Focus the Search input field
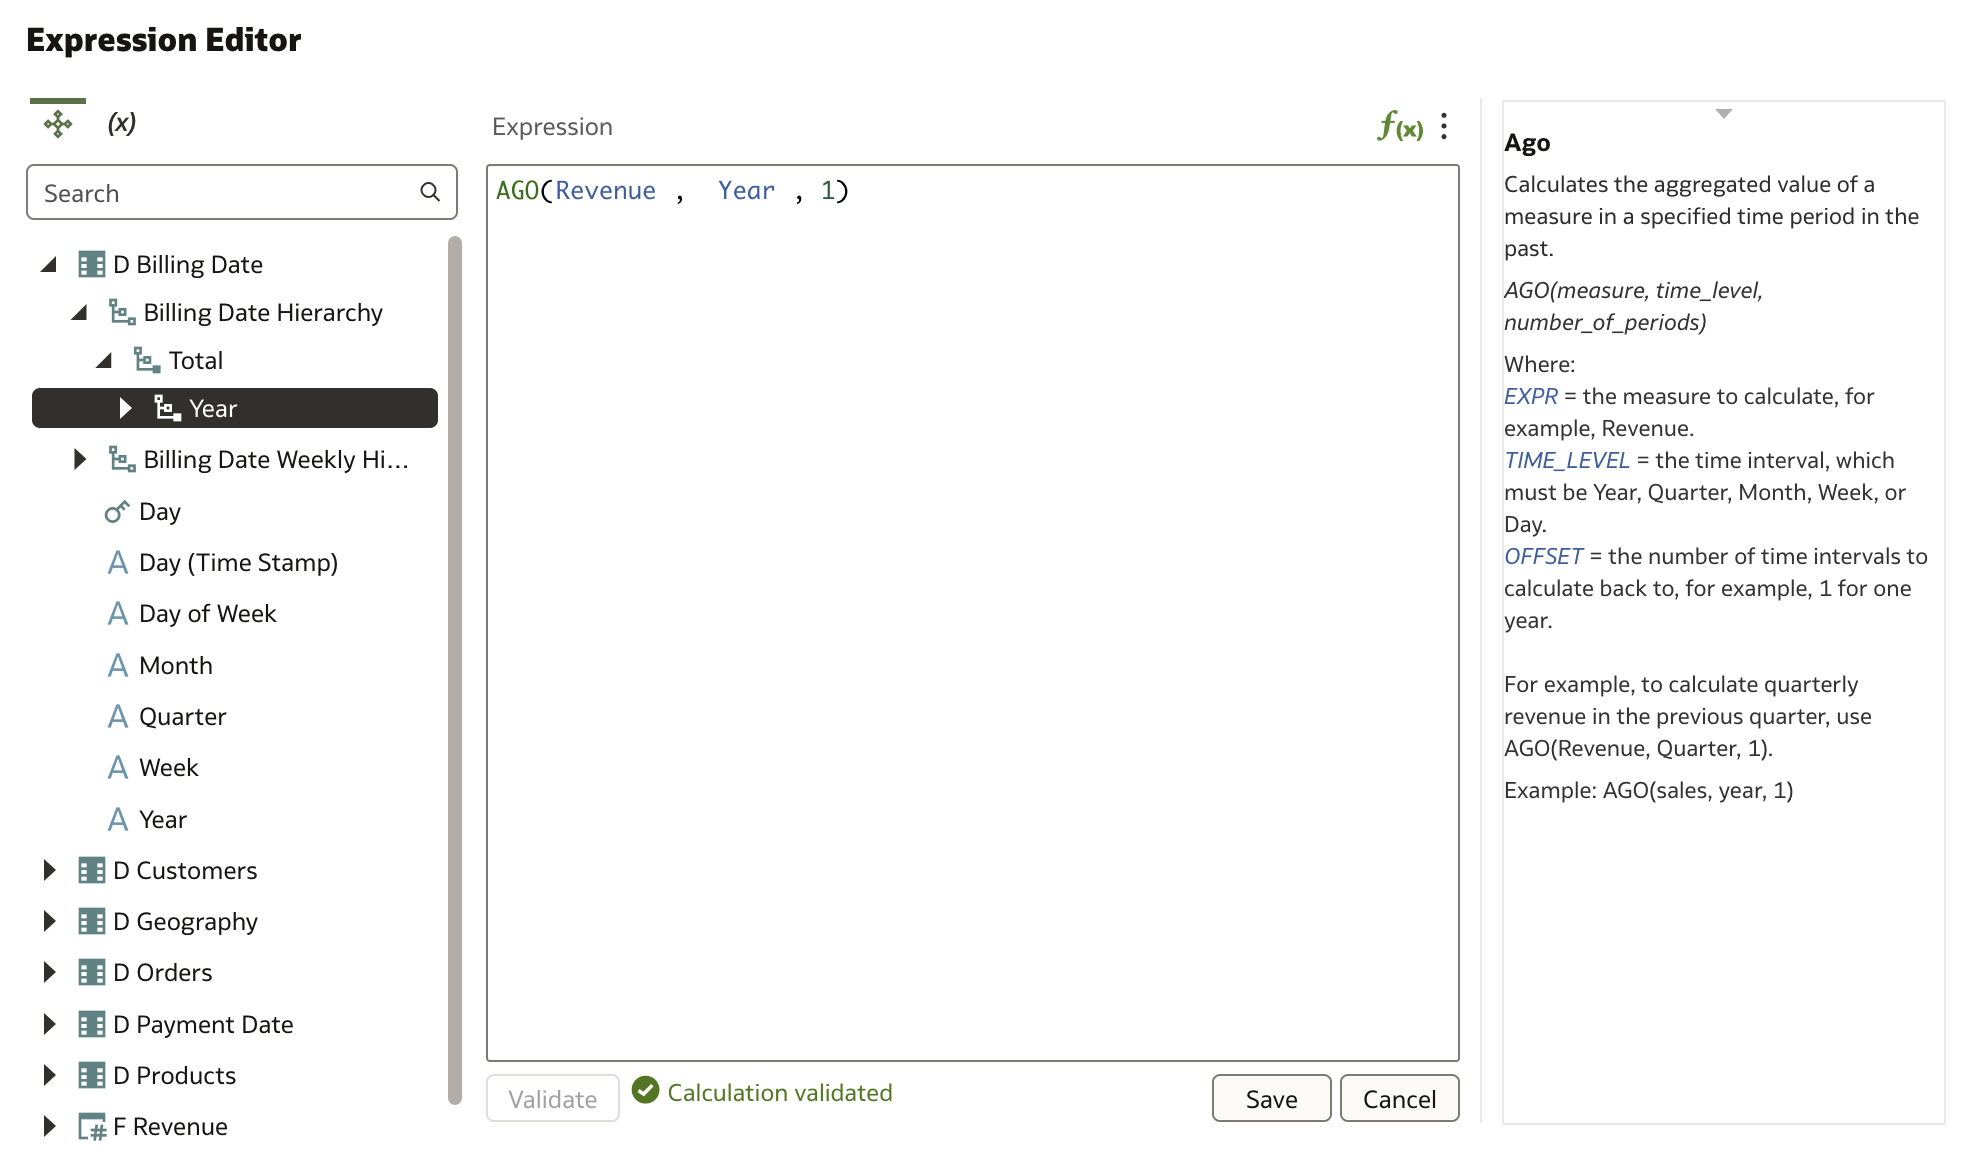The height and width of the screenshot is (1176, 1982). (242, 192)
